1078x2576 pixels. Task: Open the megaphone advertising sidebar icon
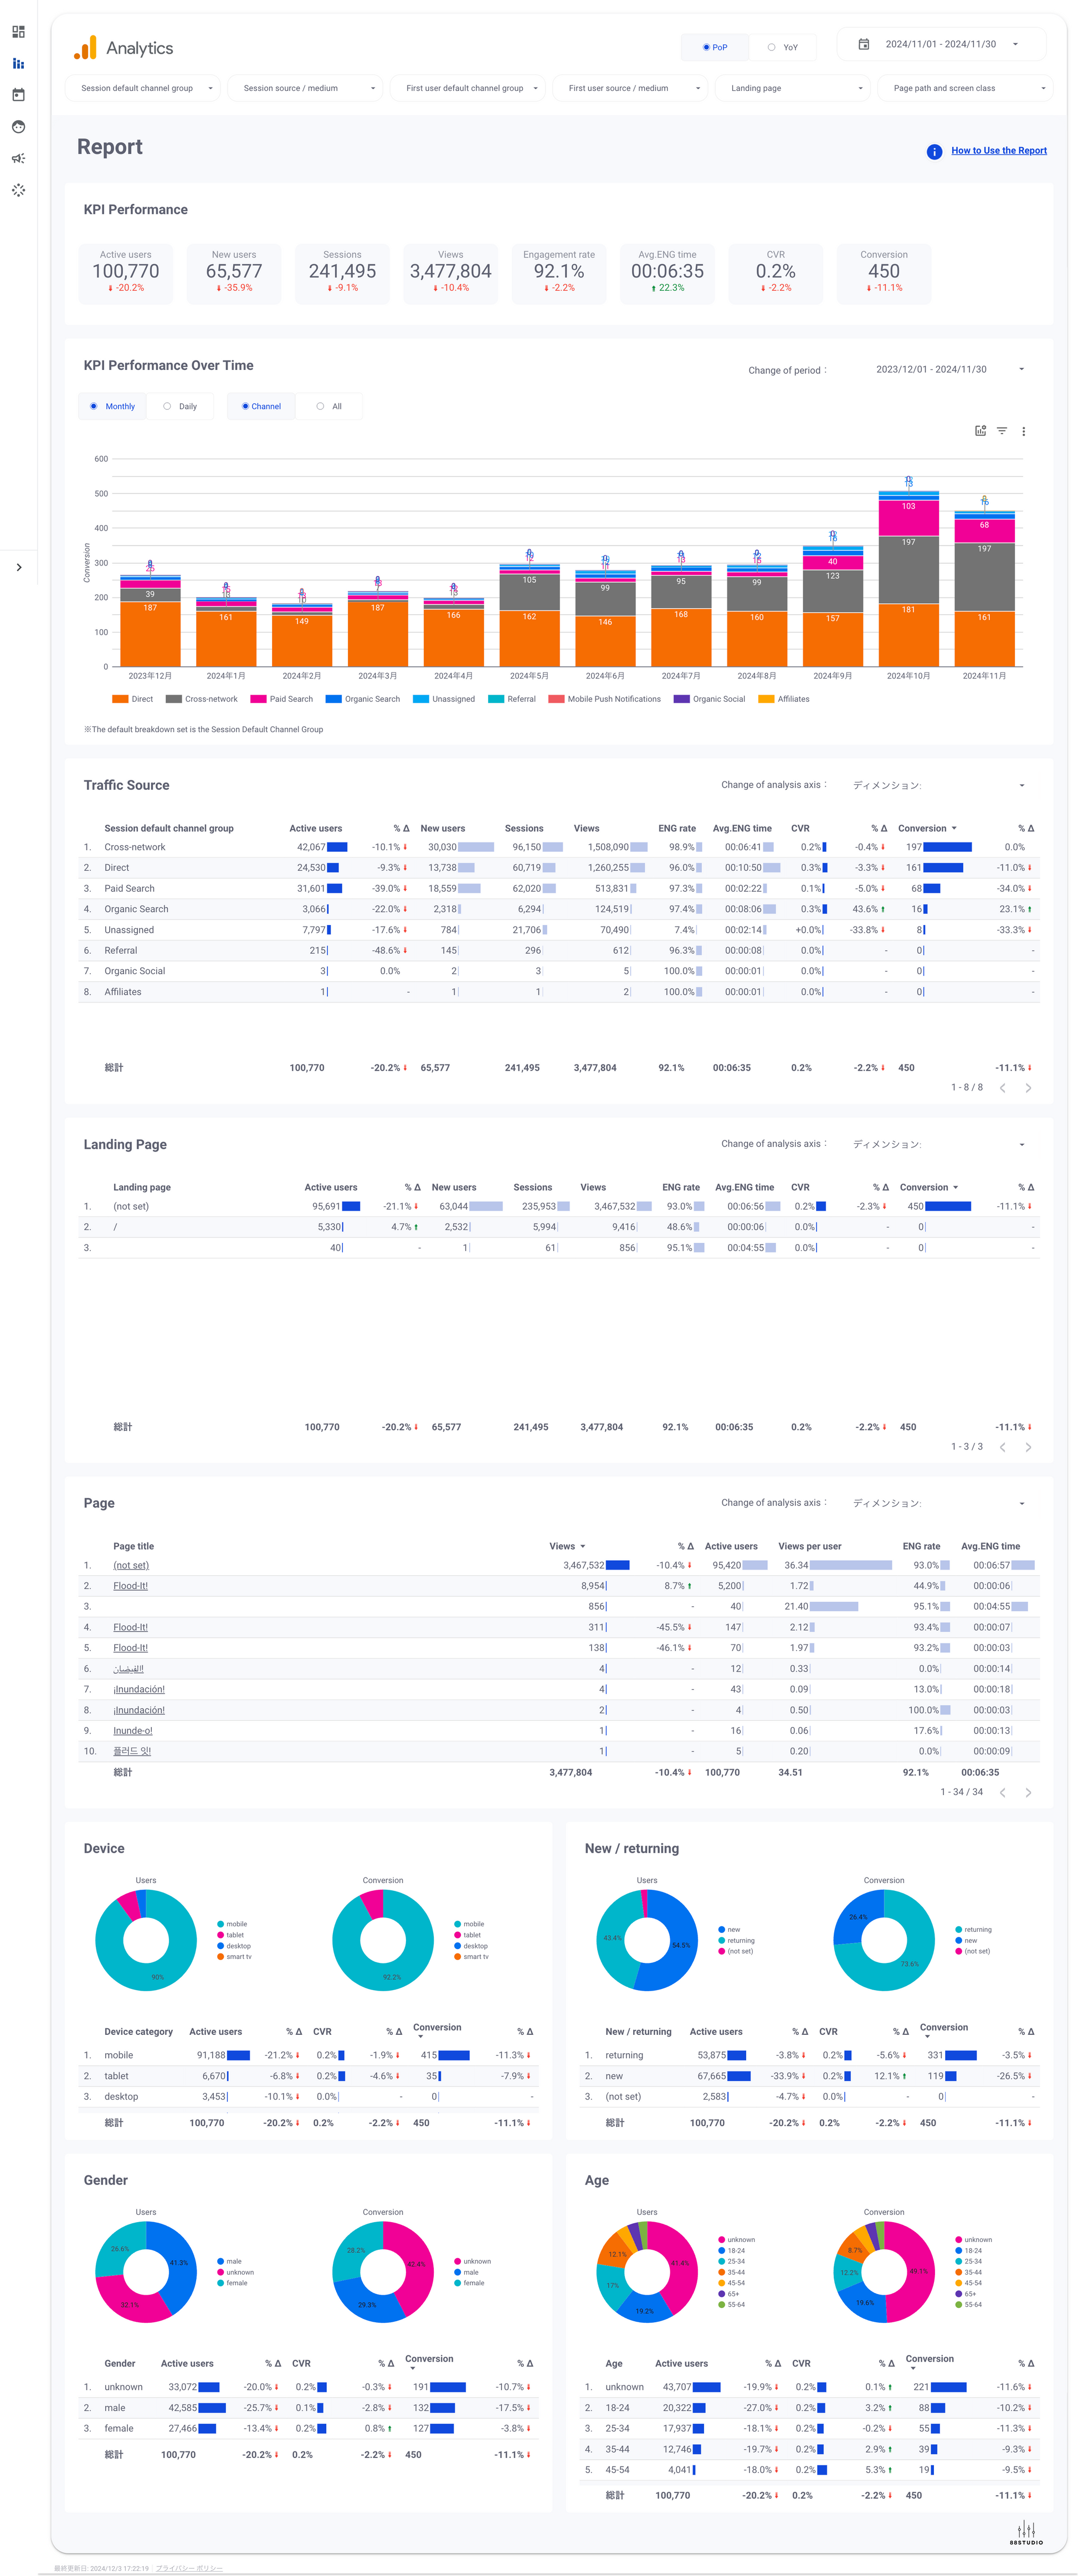pyautogui.click(x=18, y=158)
